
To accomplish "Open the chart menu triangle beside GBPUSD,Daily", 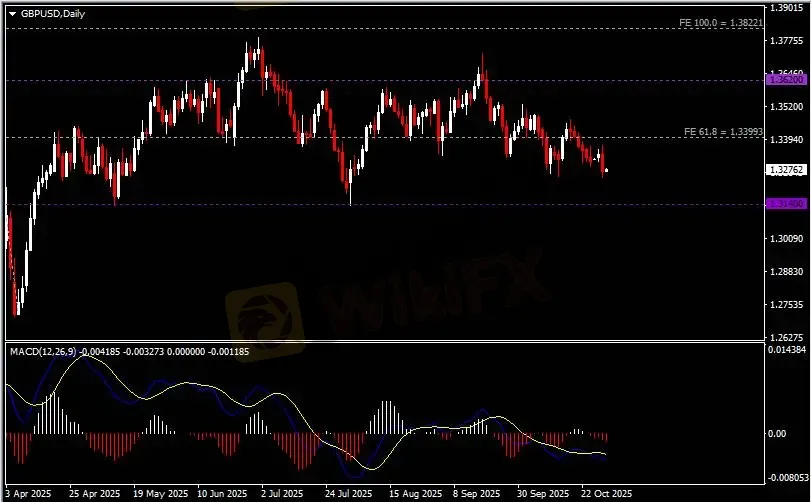I will click(x=12, y=14).
